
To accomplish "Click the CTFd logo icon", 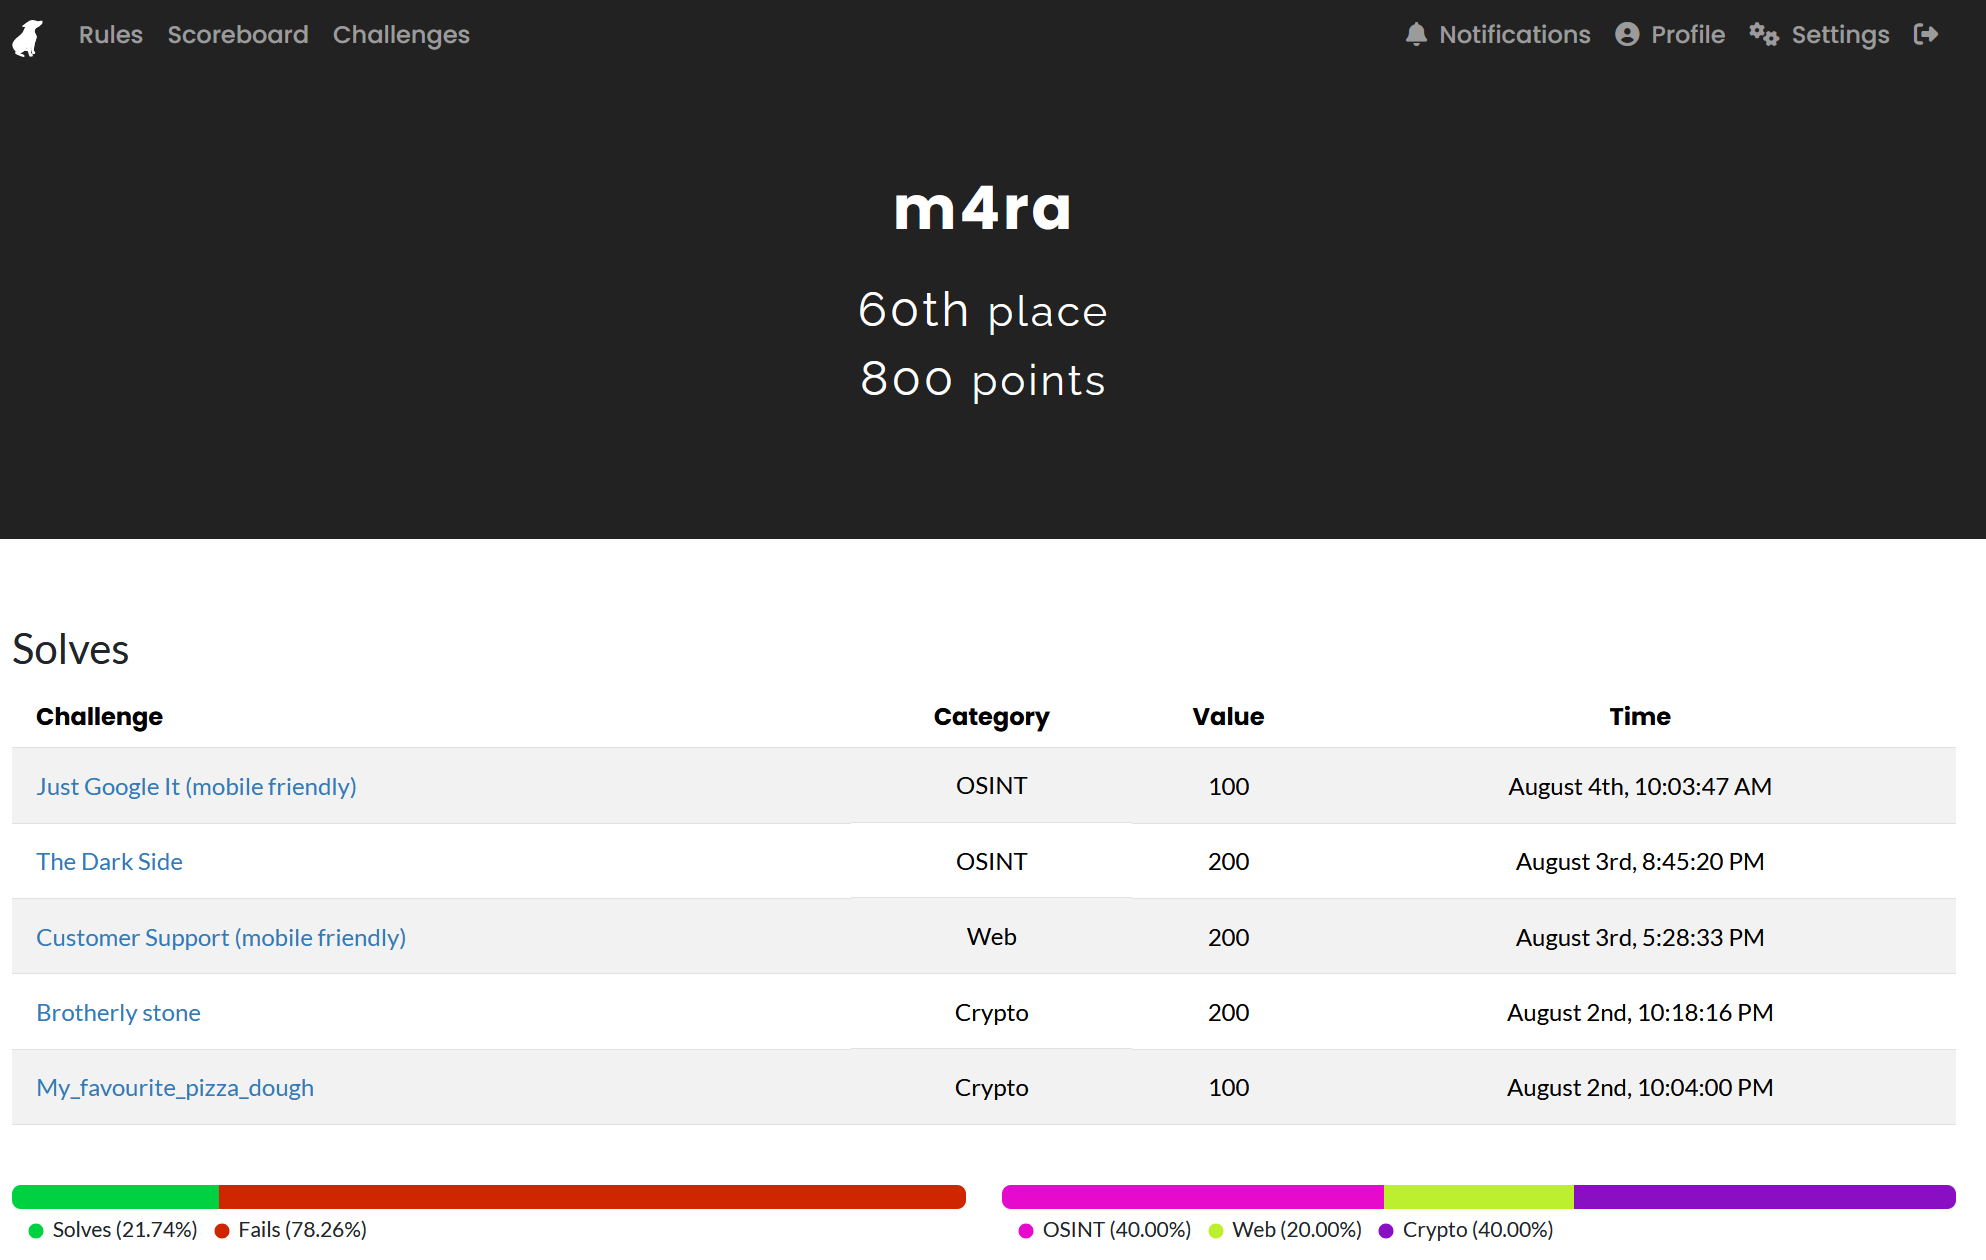I will point(28,37).
